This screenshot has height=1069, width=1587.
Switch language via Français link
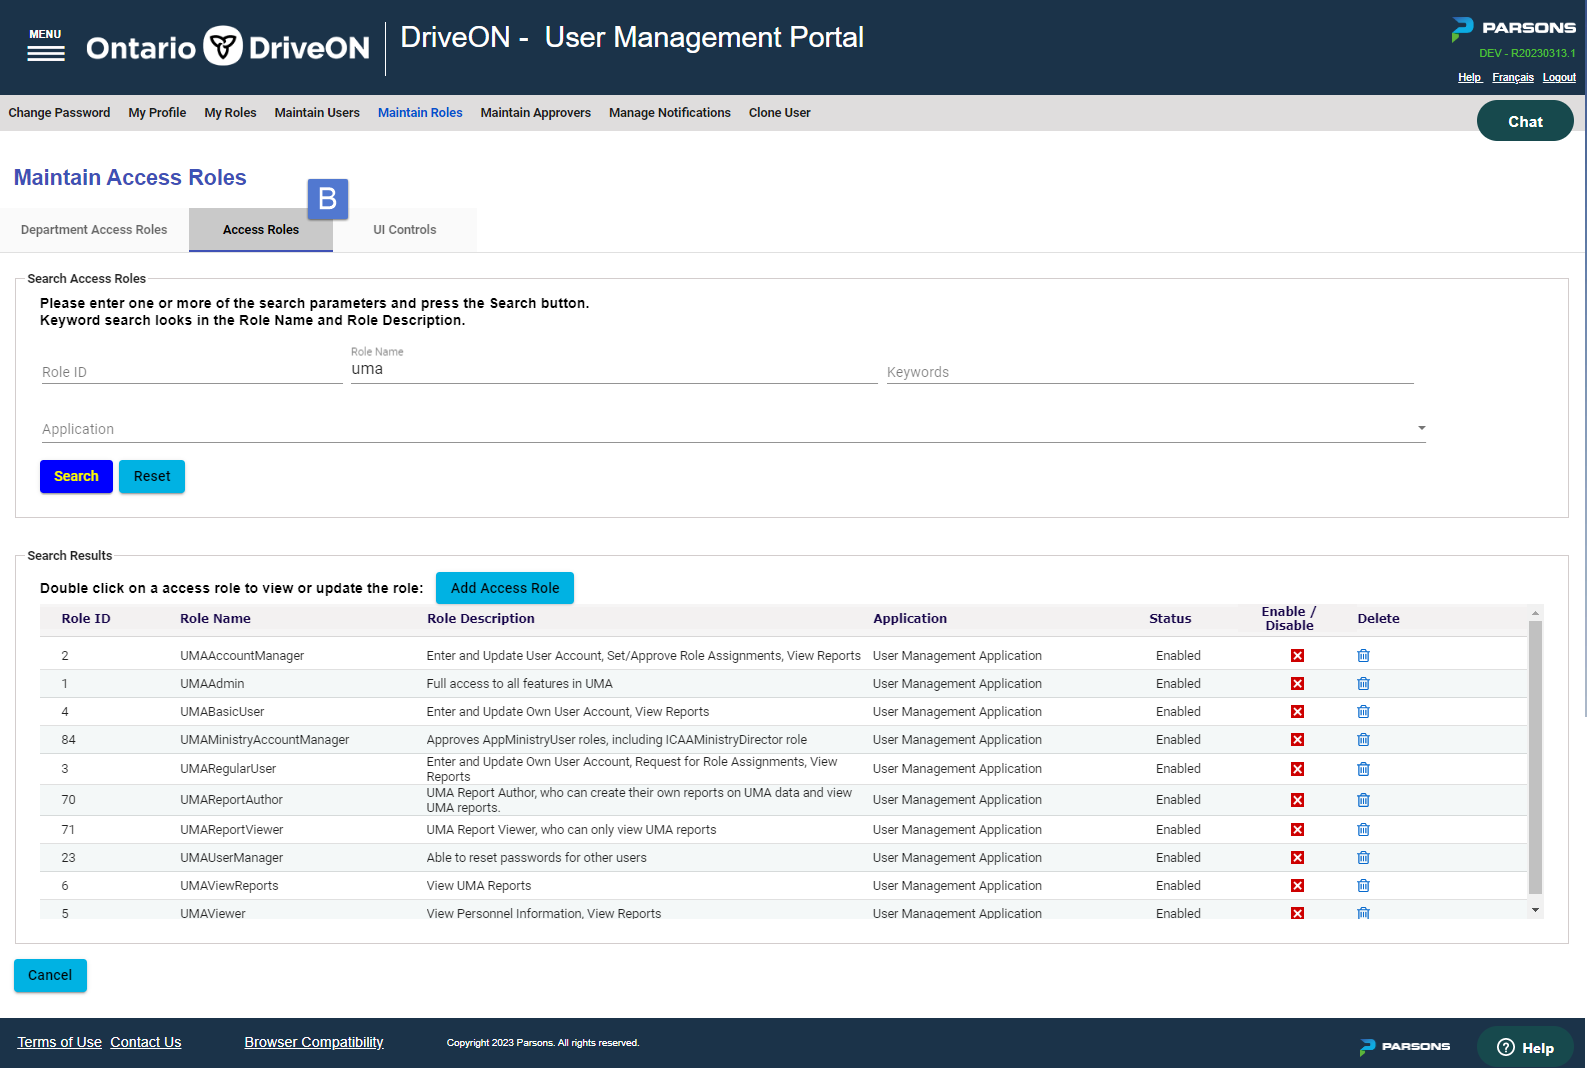1512,77
